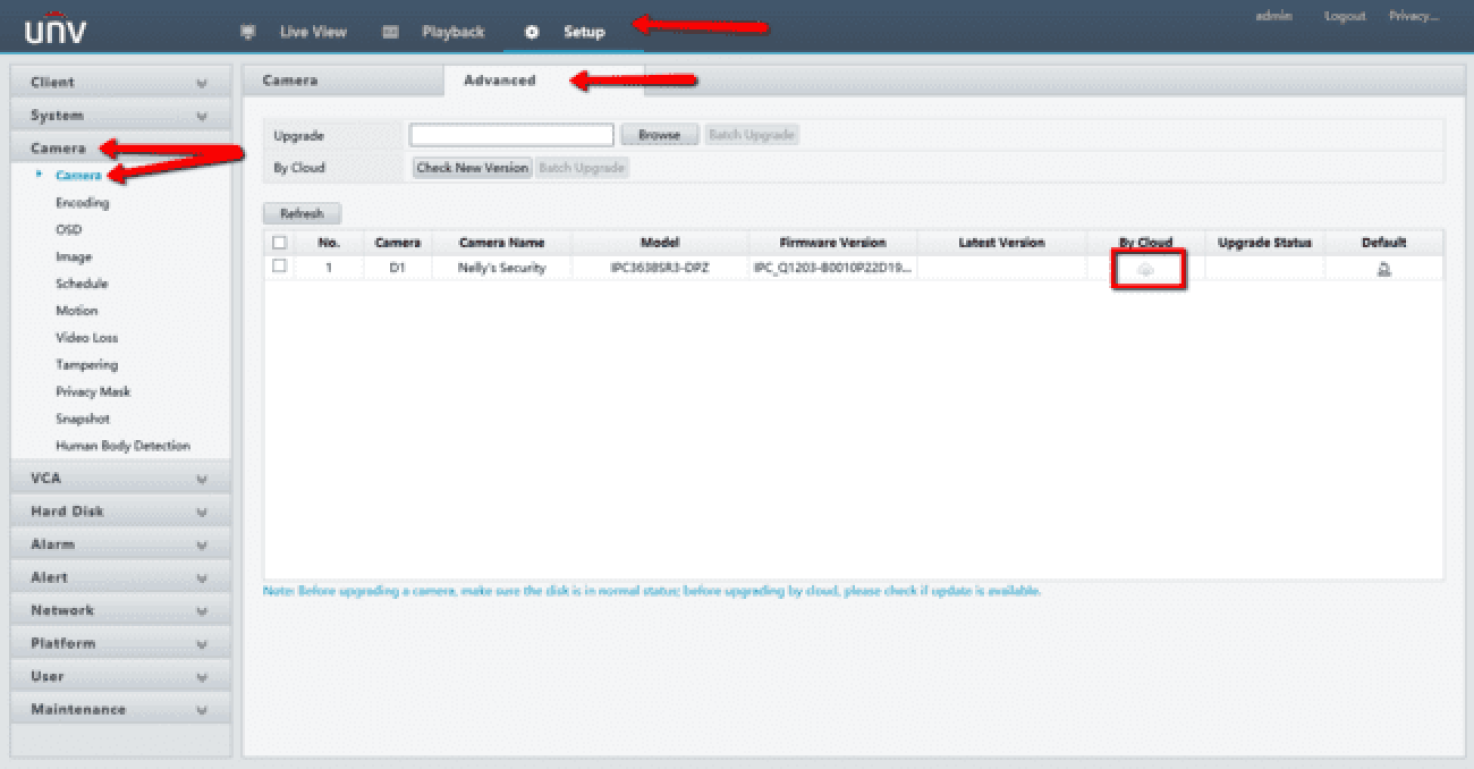Image resolution: width=1474 pixels, height=769 pixels.
Task: Tick the select-all checkbox in table header
Action: tap(280, 243)
